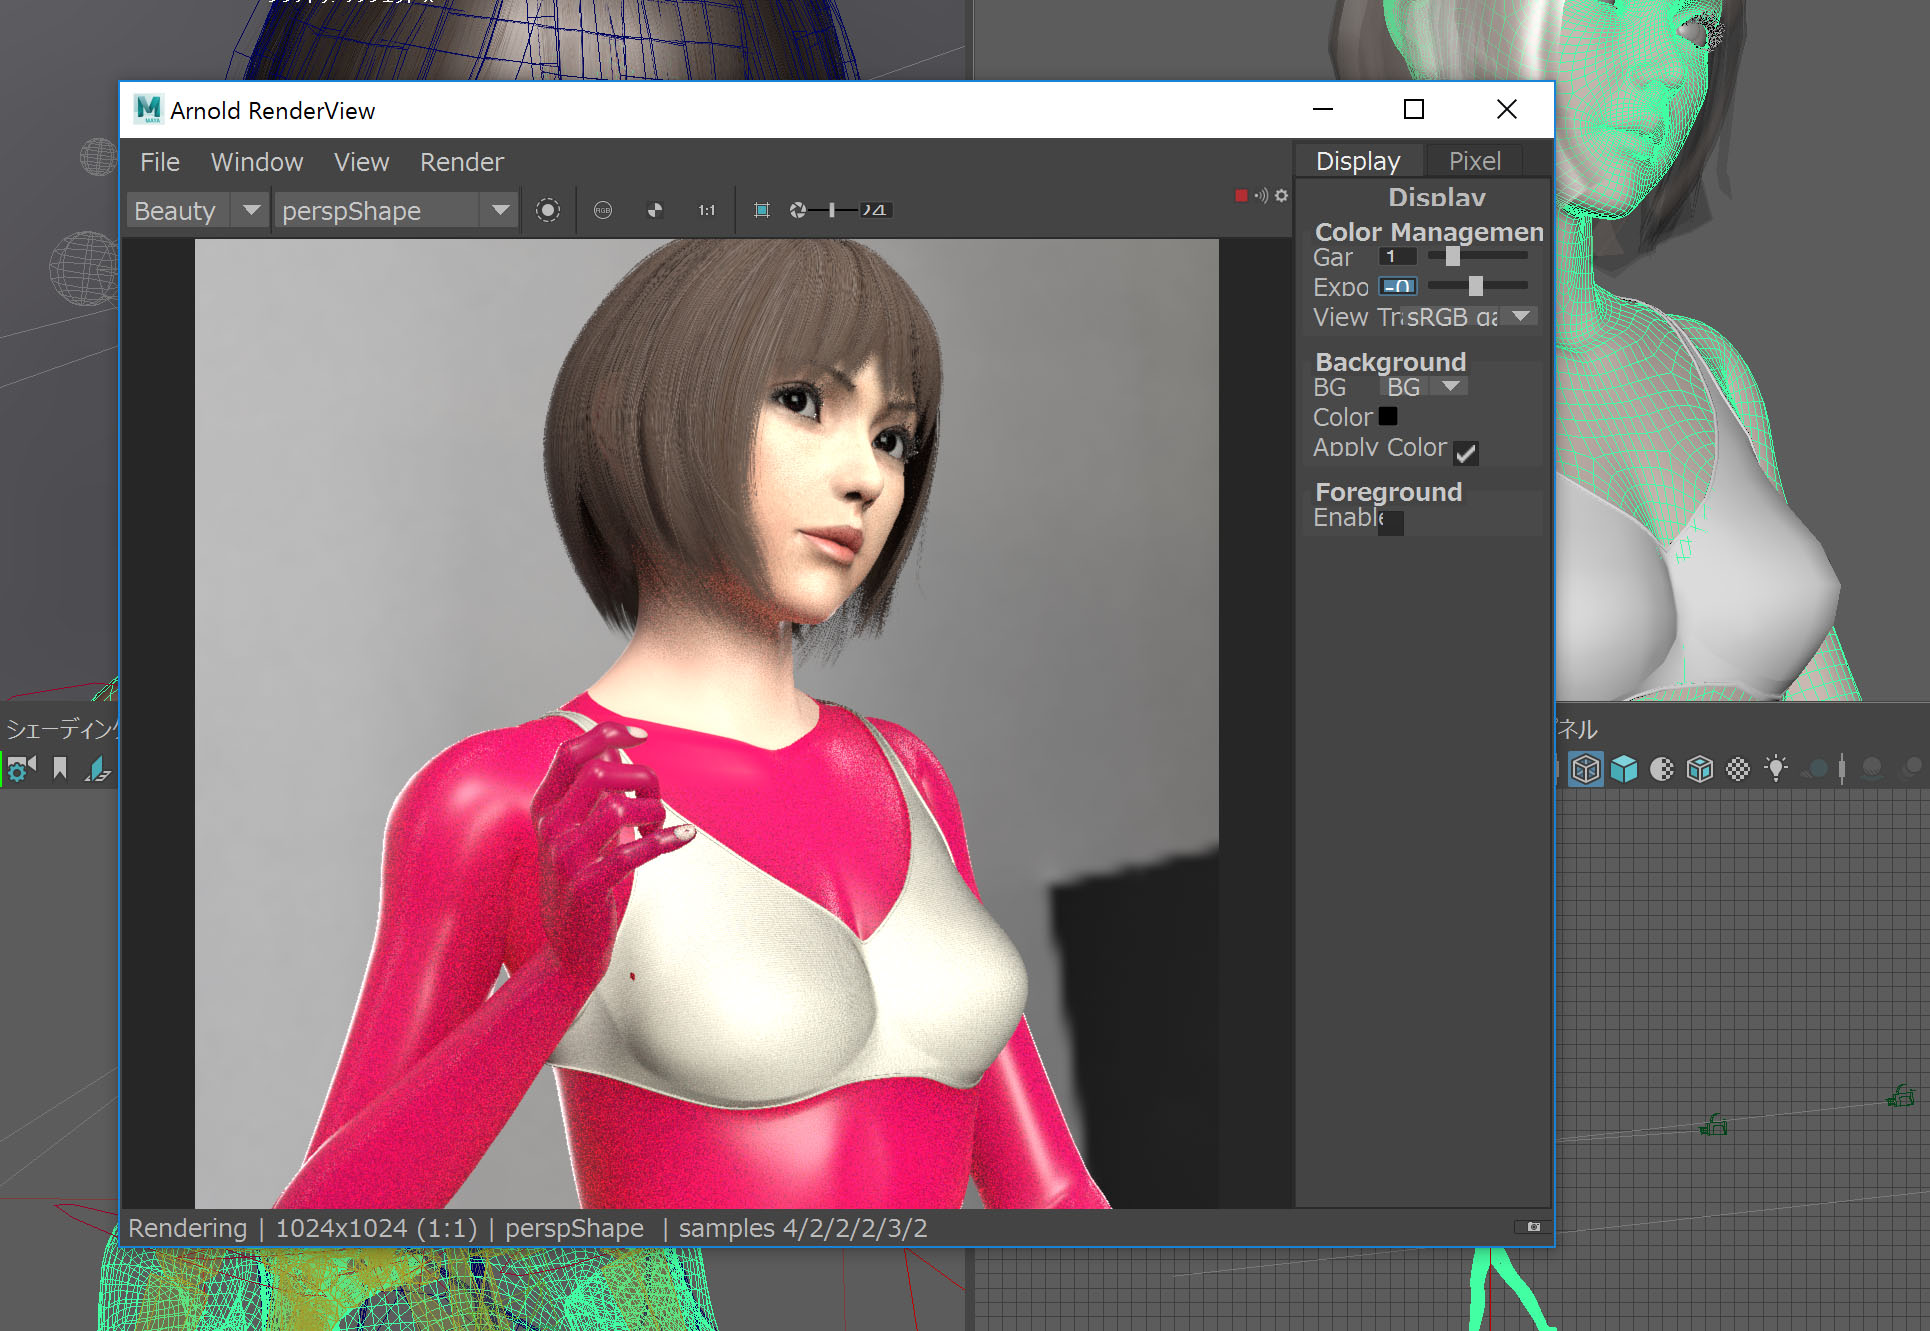This screenshot has width=1930, height=1331.
Task: Click the checkered alpha channel toolbar icon
Action: [x=655, y=210]
